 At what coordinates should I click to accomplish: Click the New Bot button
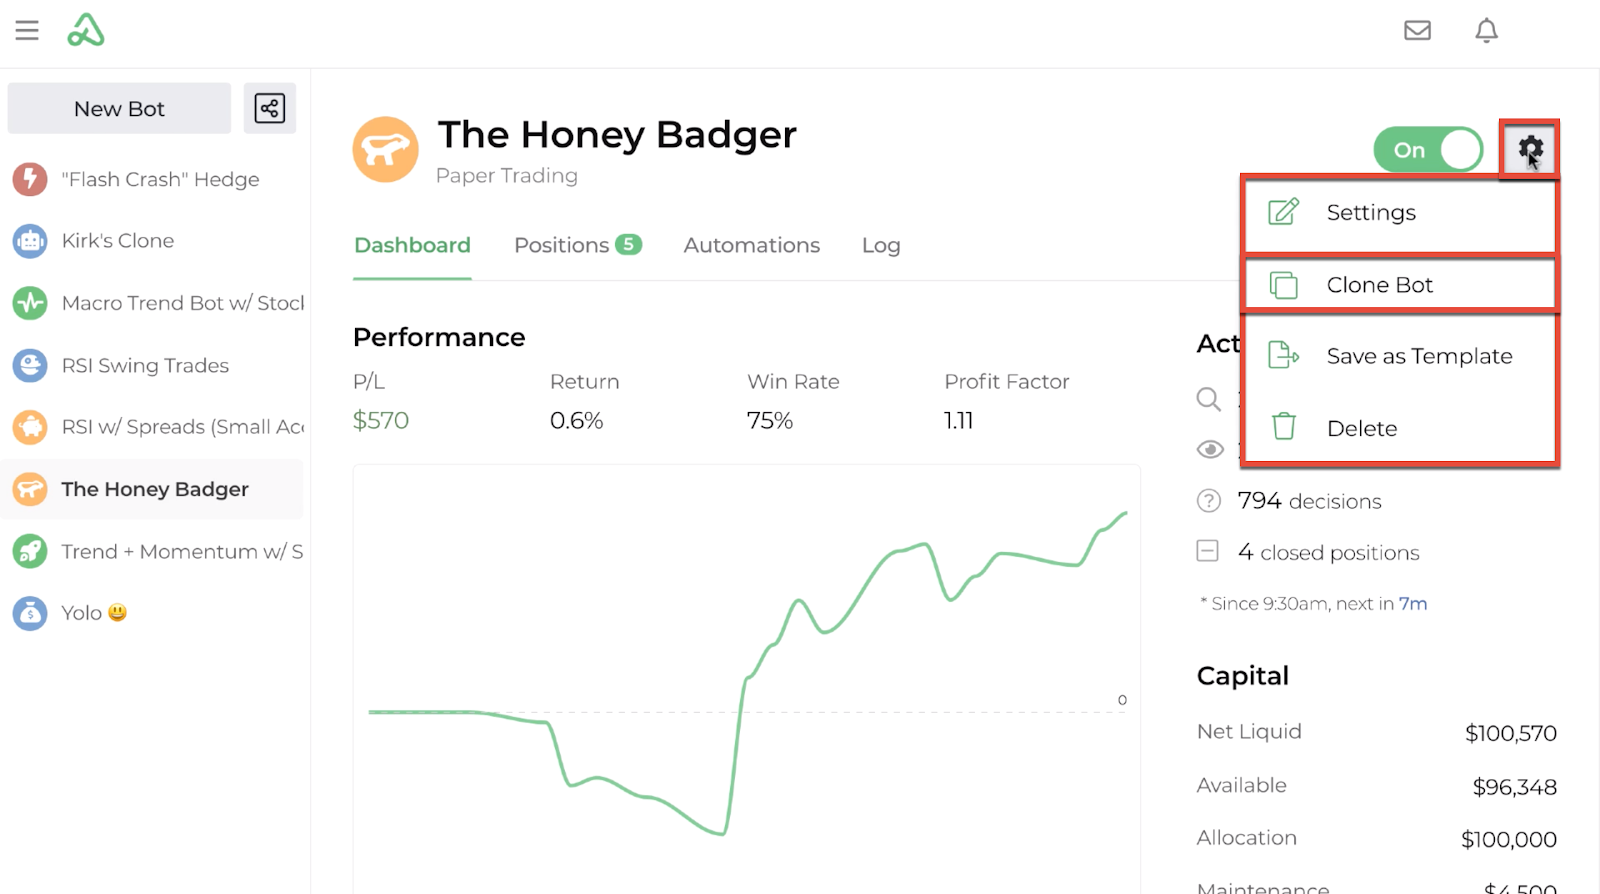pyautogui.click(x=119, y=108)
